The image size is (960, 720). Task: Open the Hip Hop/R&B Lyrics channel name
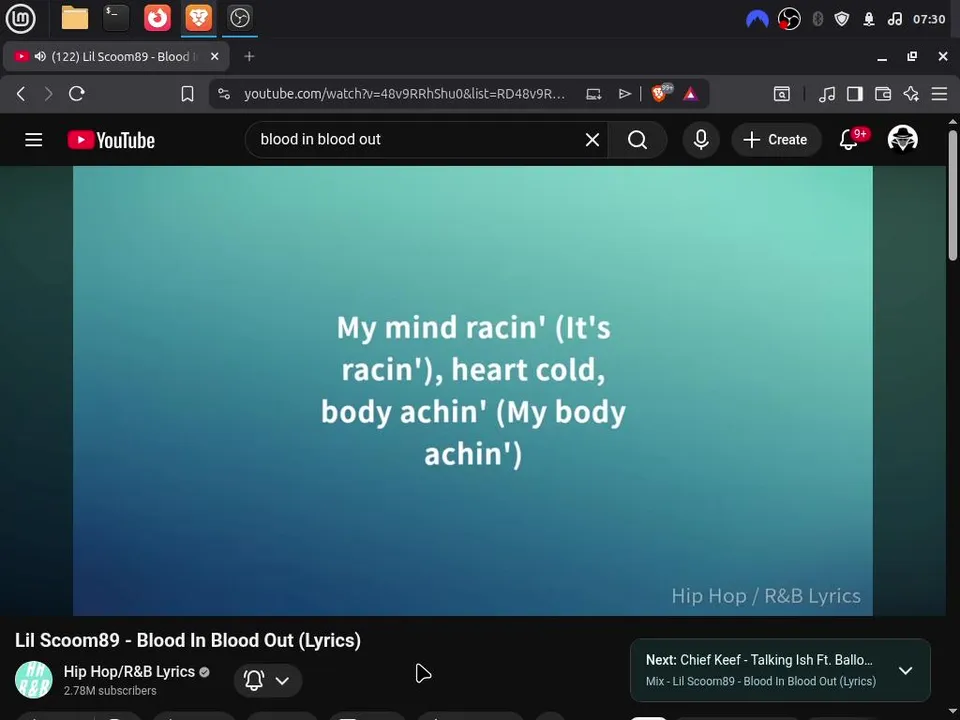[x=129, y=672]
